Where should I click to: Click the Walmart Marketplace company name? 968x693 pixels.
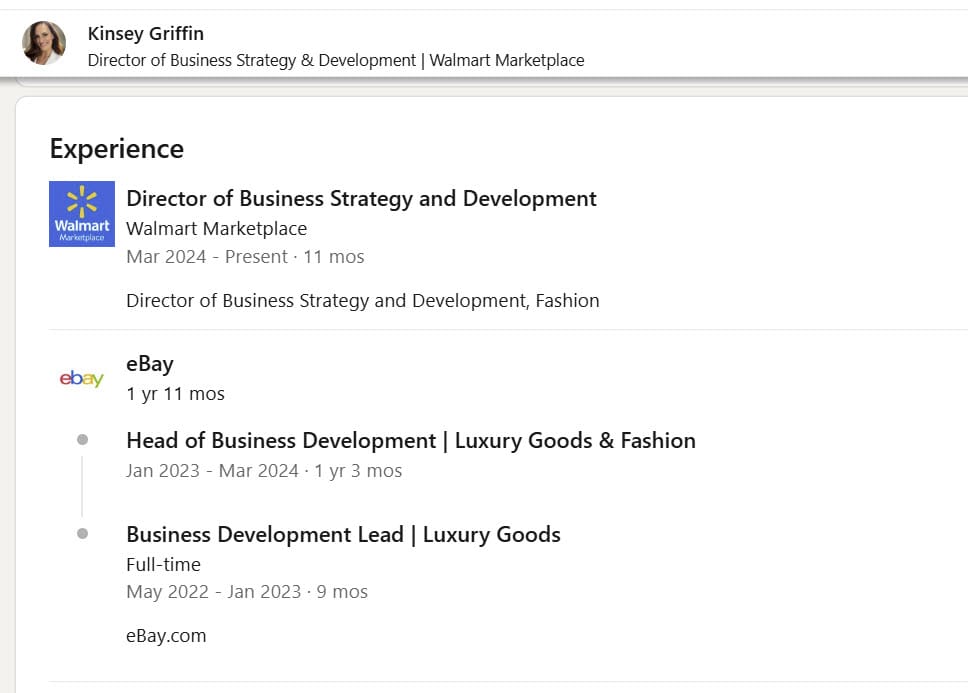coord(217,229)
